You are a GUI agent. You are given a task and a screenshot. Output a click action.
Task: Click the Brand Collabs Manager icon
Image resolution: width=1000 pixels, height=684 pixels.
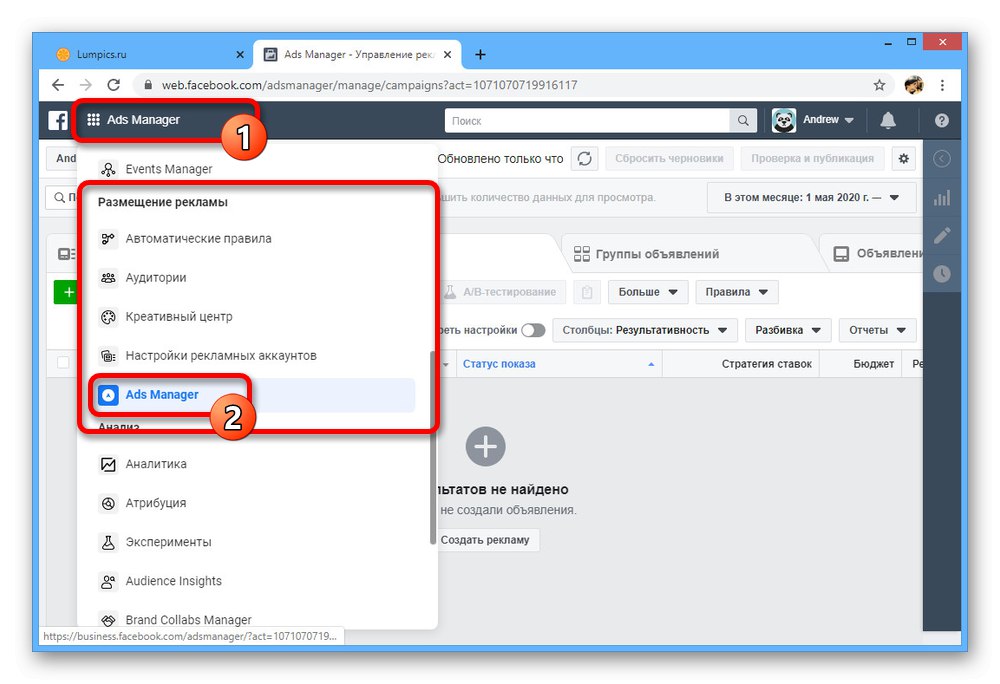[x=108, y=620]
